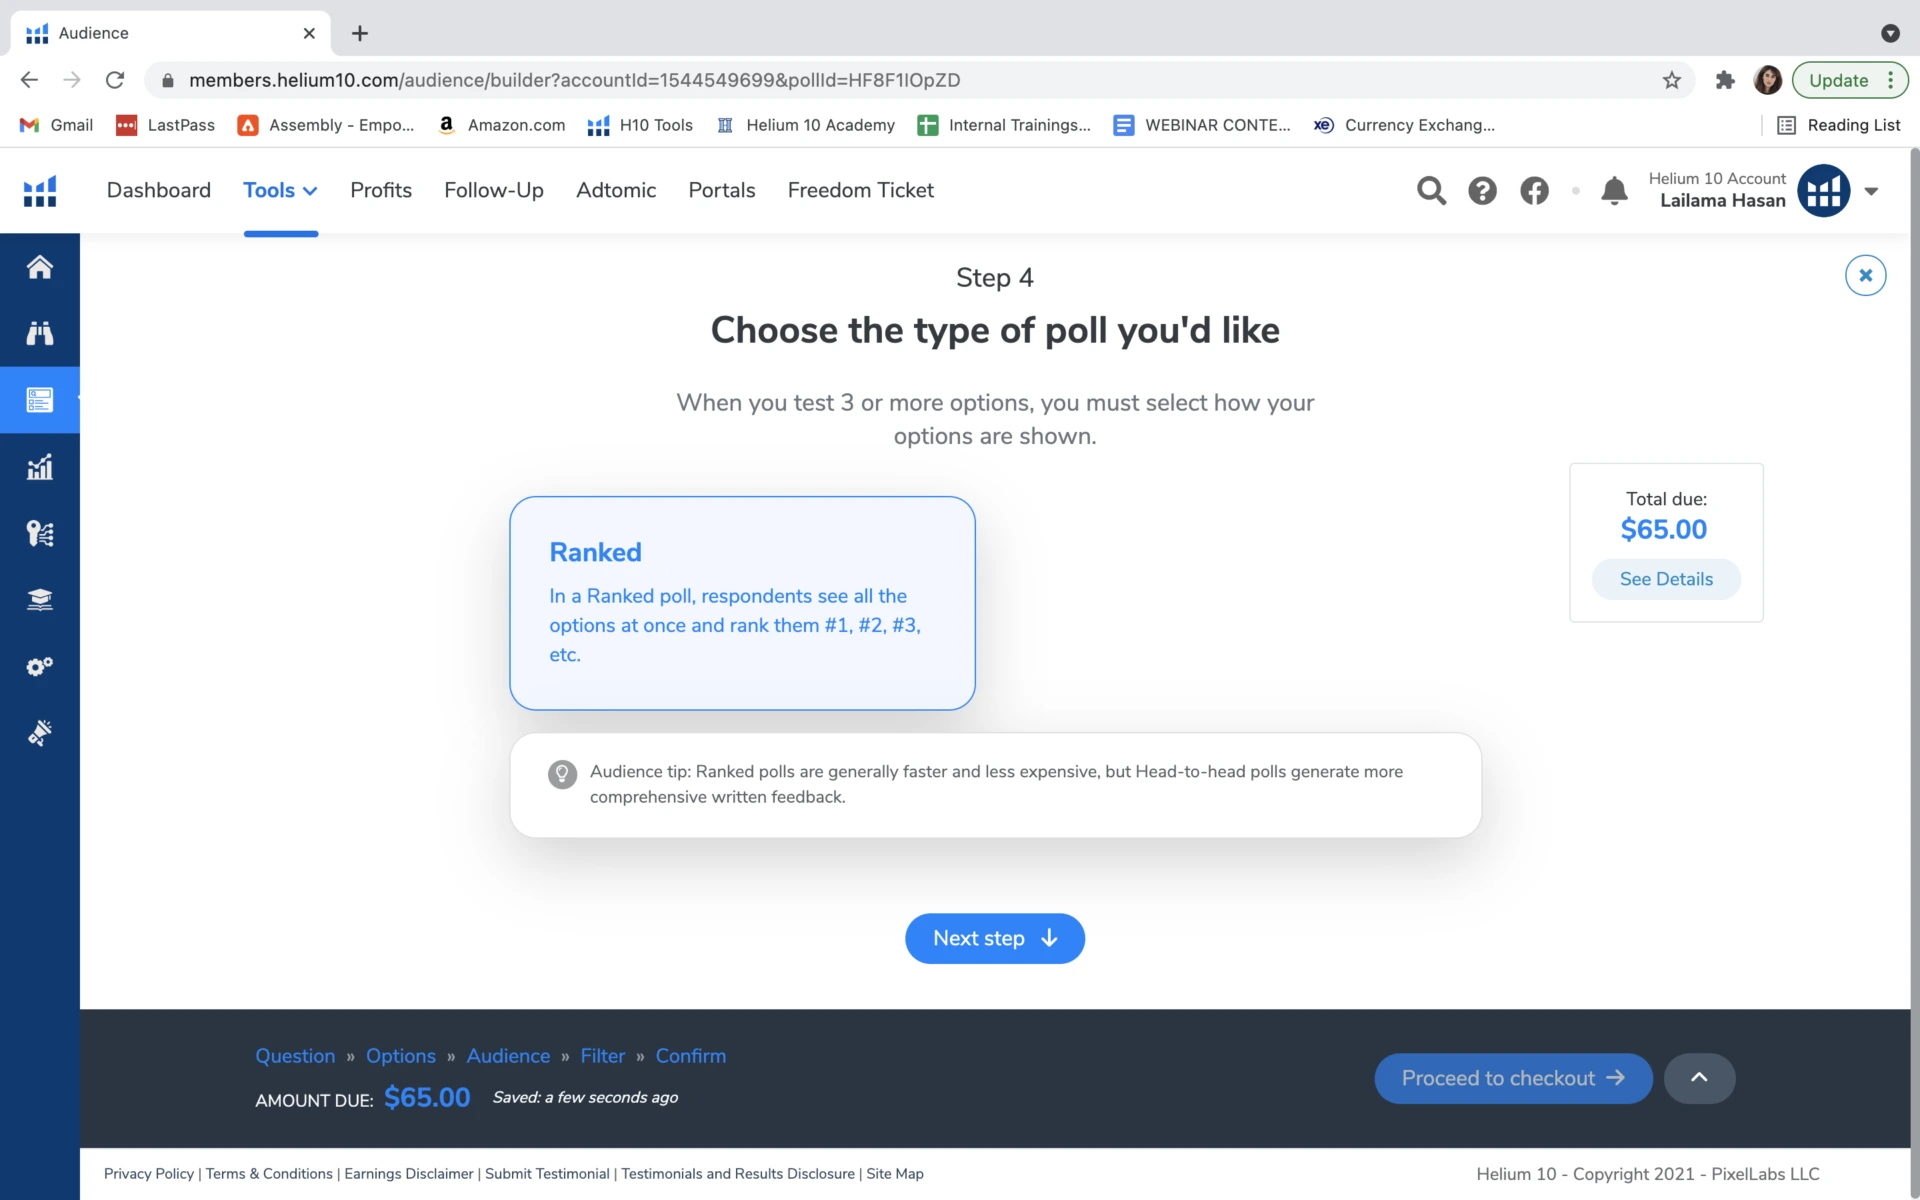Expand the account dropdown arrow
Image resolution: width=1920 pixels, height=1200 pixels.
point(1871,191)
